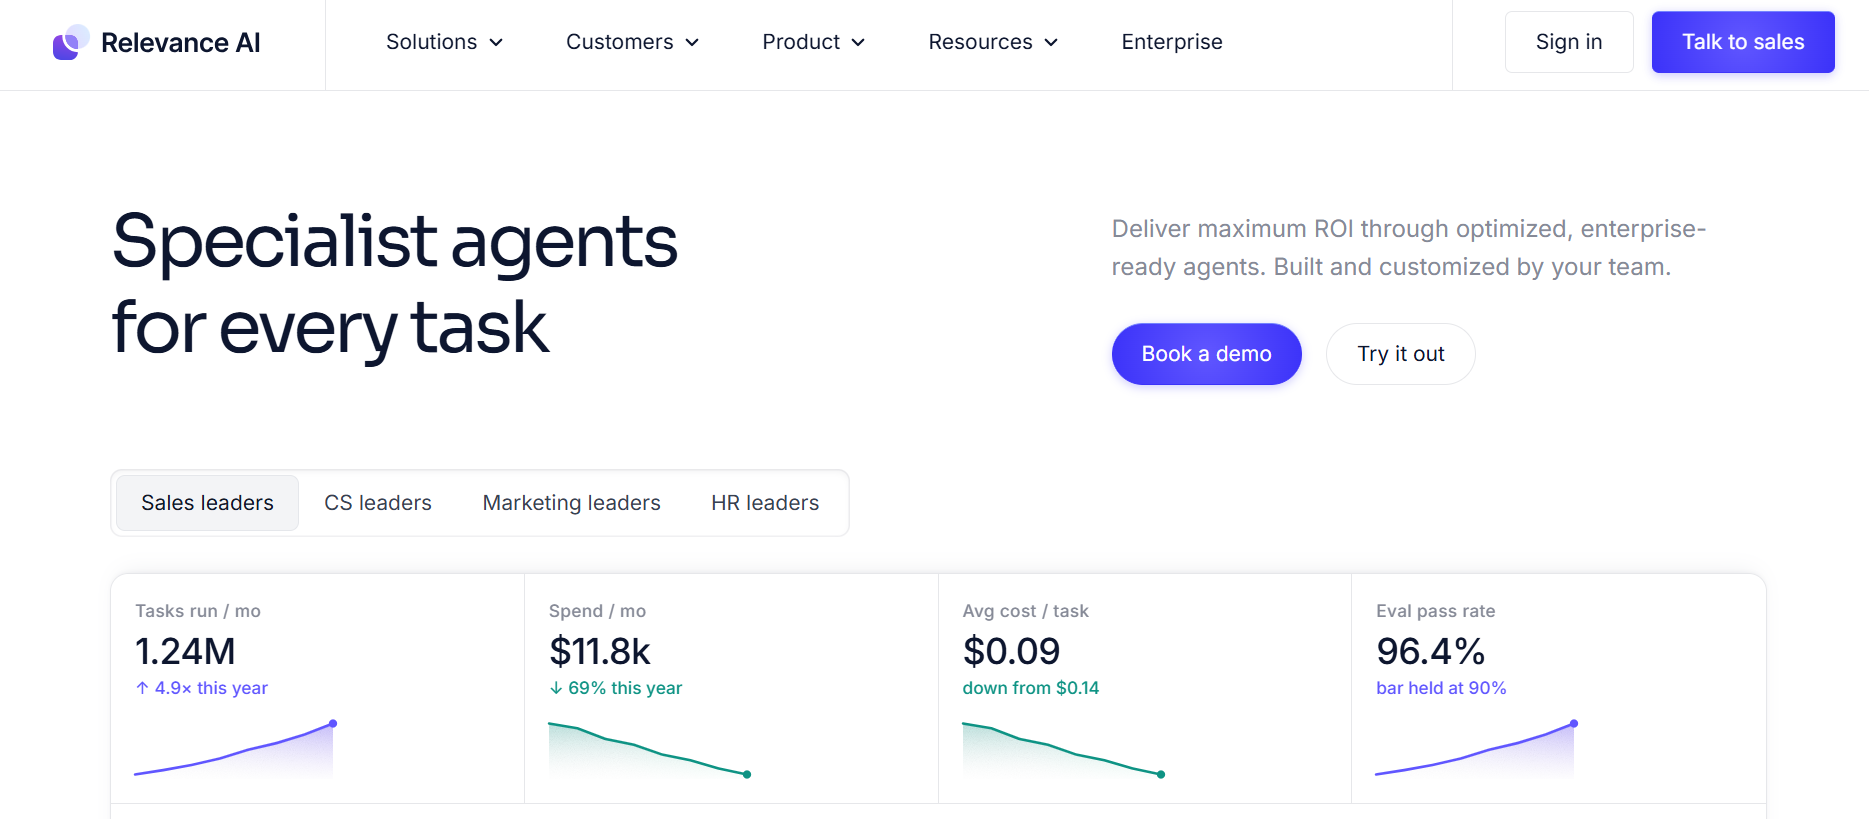The height and width of the screenshot is (819, 1869).
Task: Click the Tasks run / mo sparkline chart
Action: point(235,749)
